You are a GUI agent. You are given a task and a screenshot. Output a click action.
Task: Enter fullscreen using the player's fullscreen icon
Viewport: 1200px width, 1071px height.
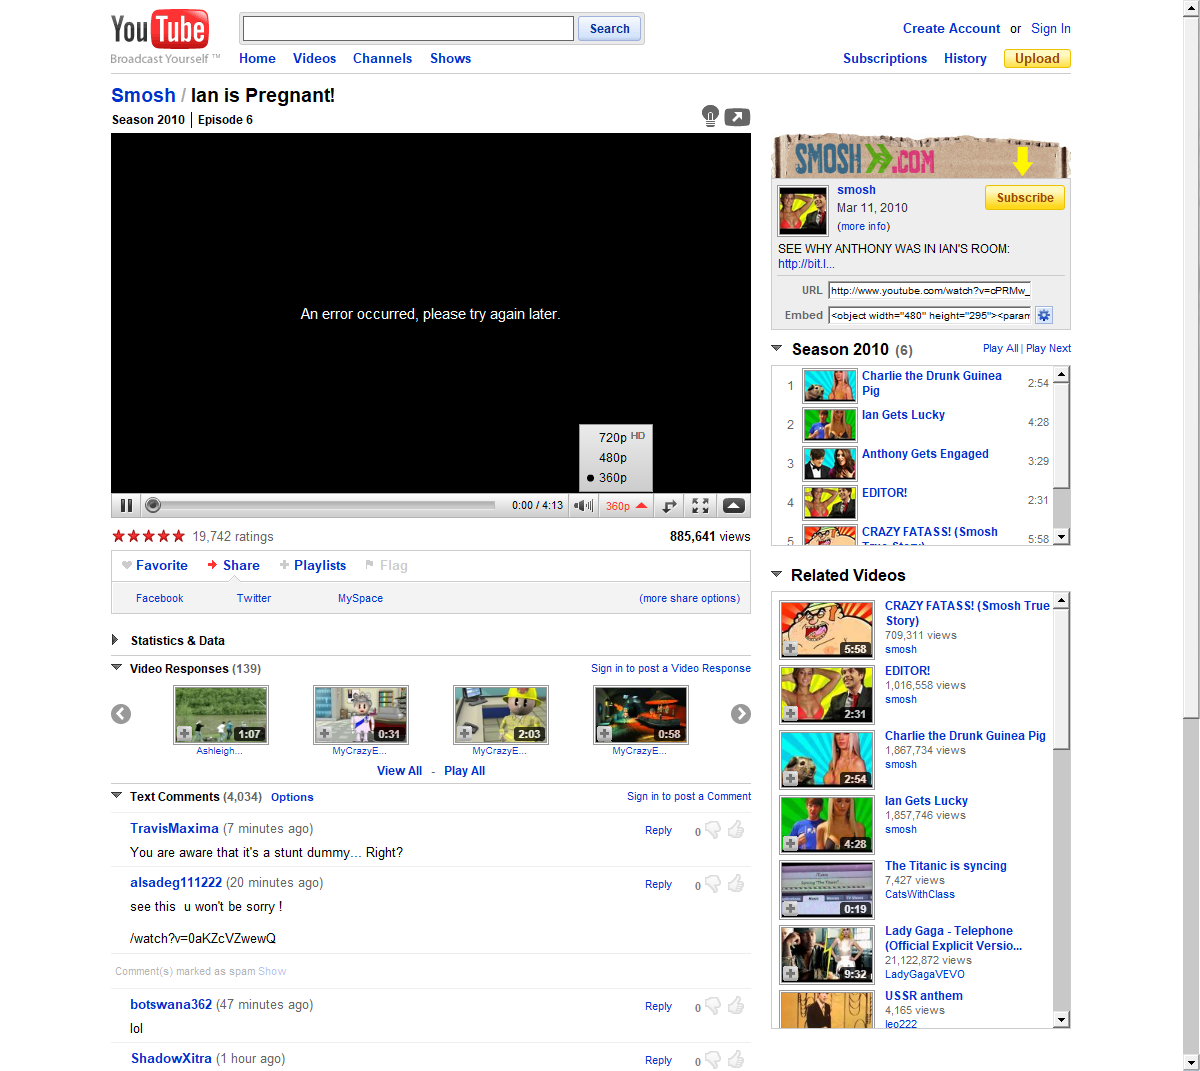click(x=700, y=506)
